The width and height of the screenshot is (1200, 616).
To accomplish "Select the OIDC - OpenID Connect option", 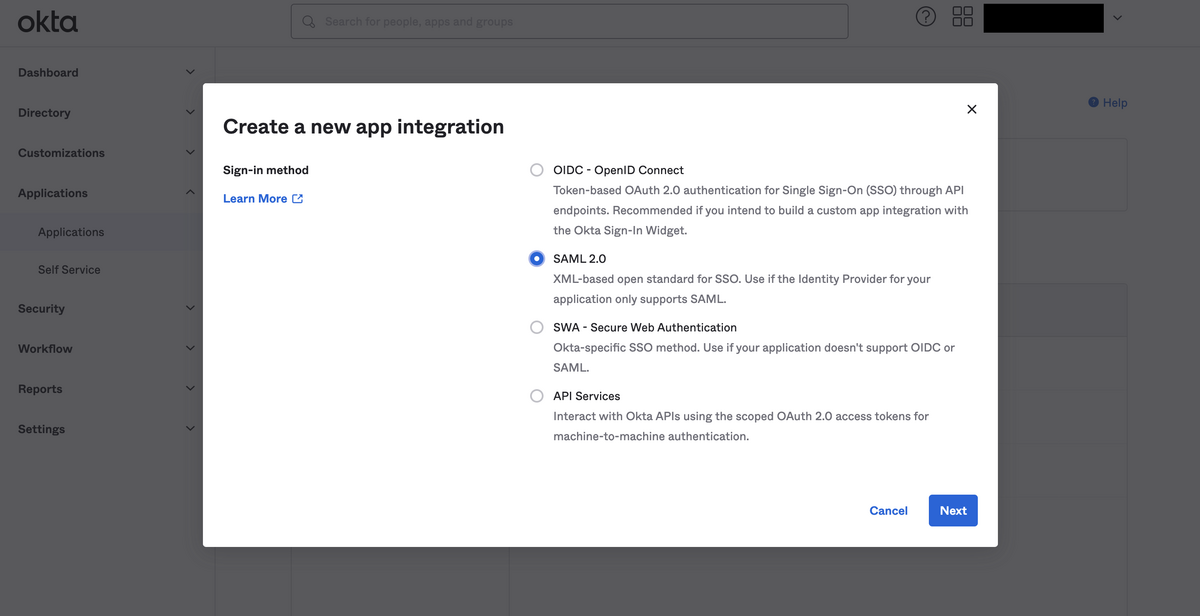I will (x=537, y=170).
